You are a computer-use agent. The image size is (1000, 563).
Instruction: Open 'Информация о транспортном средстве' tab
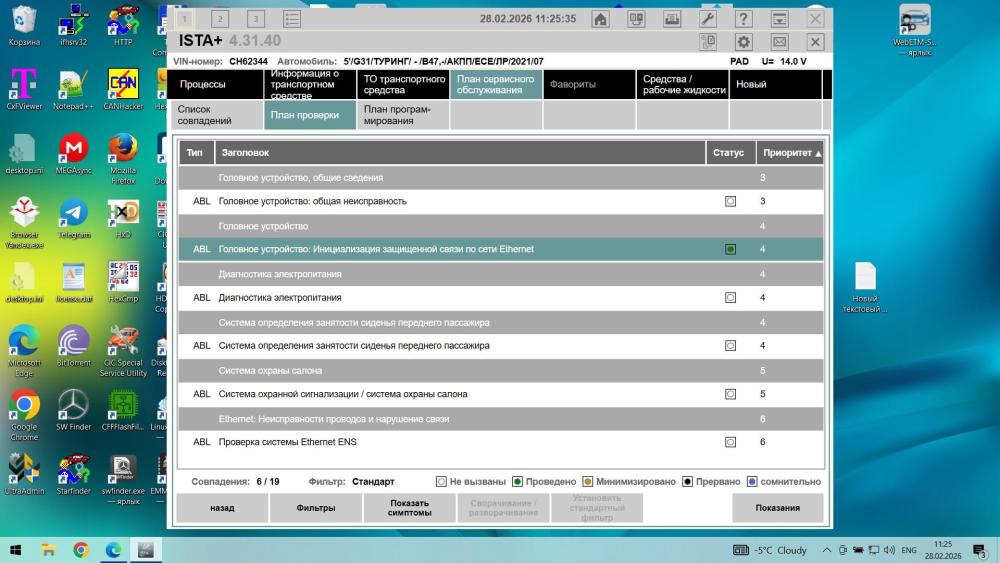[310, 84]
